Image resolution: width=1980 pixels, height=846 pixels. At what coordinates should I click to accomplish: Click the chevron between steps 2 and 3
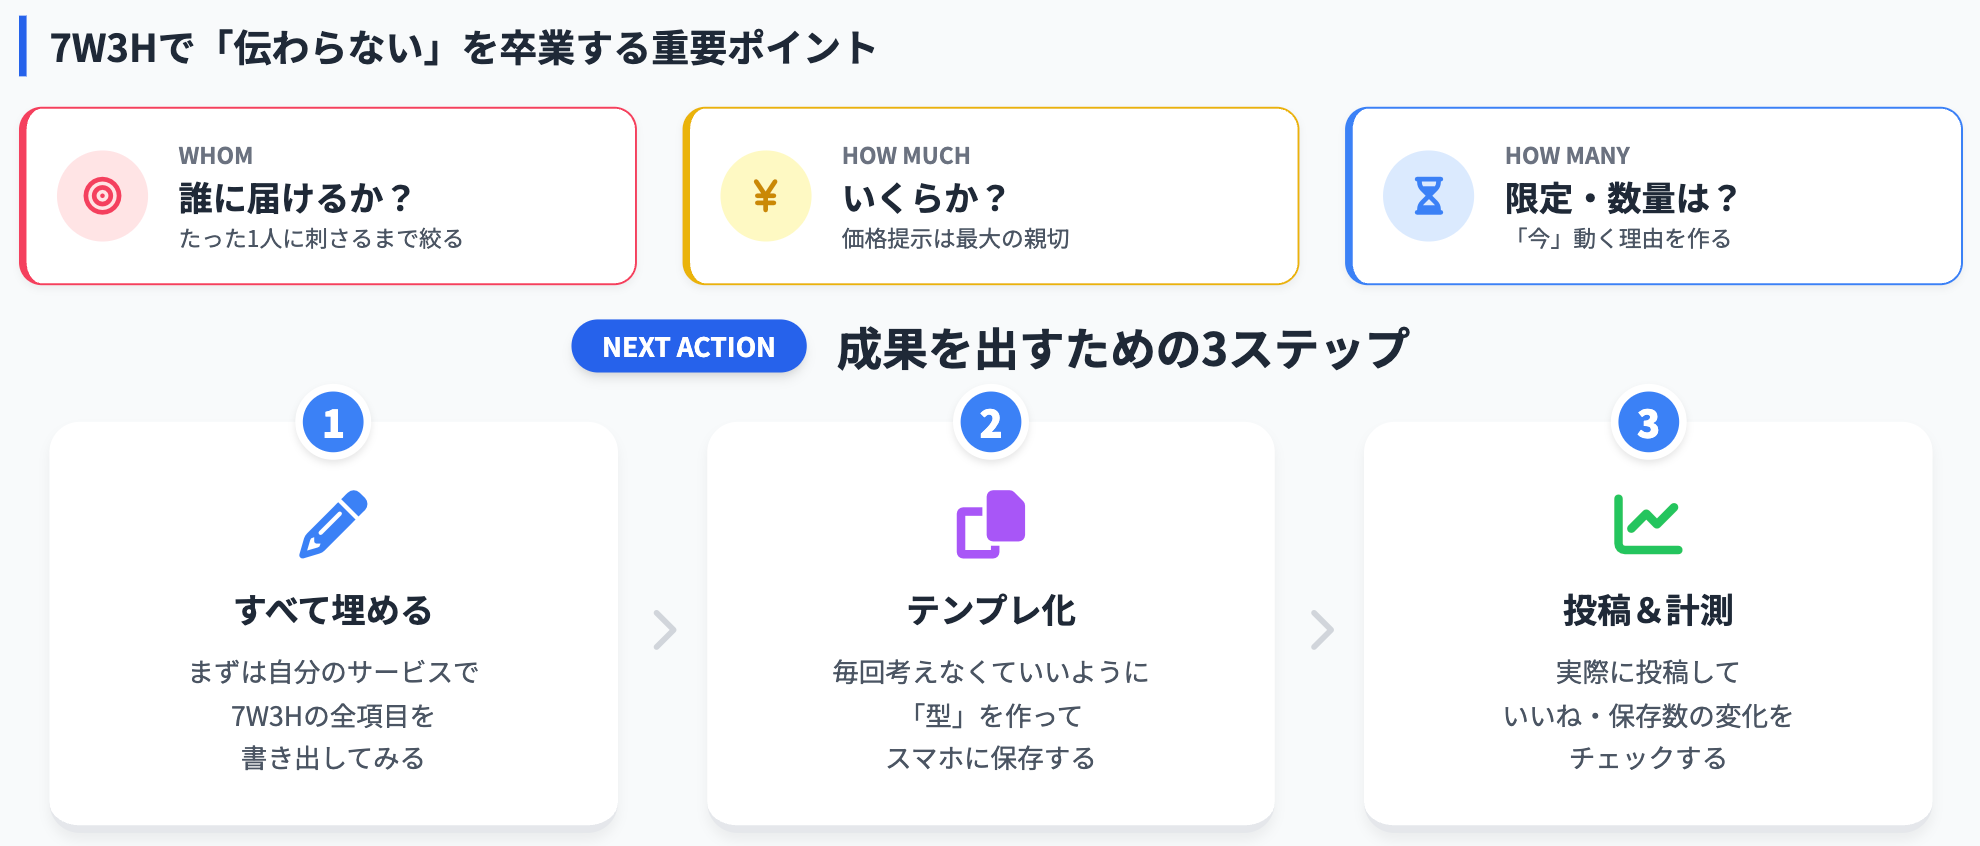pyautogui.click(x=1321, y=630)
